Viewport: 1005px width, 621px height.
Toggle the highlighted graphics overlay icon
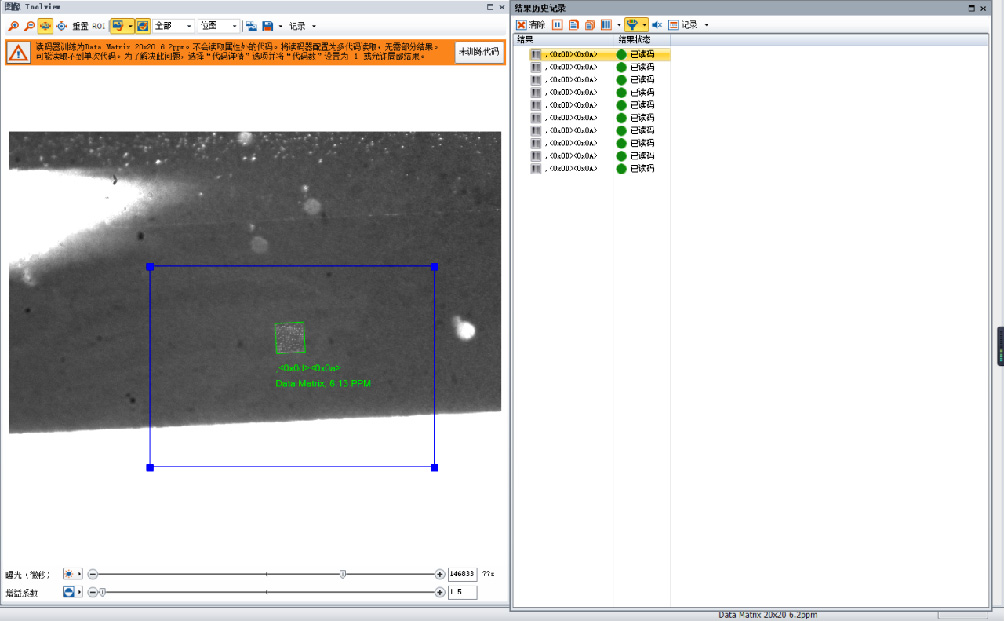[117, 26]
